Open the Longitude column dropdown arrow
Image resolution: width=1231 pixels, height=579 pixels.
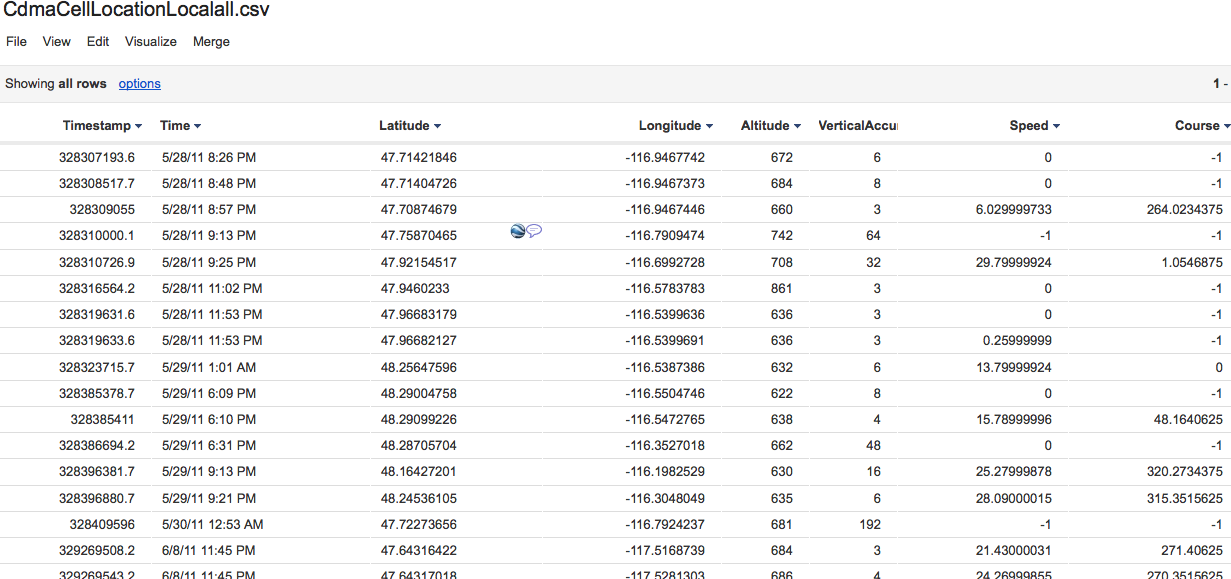(709, 126)
